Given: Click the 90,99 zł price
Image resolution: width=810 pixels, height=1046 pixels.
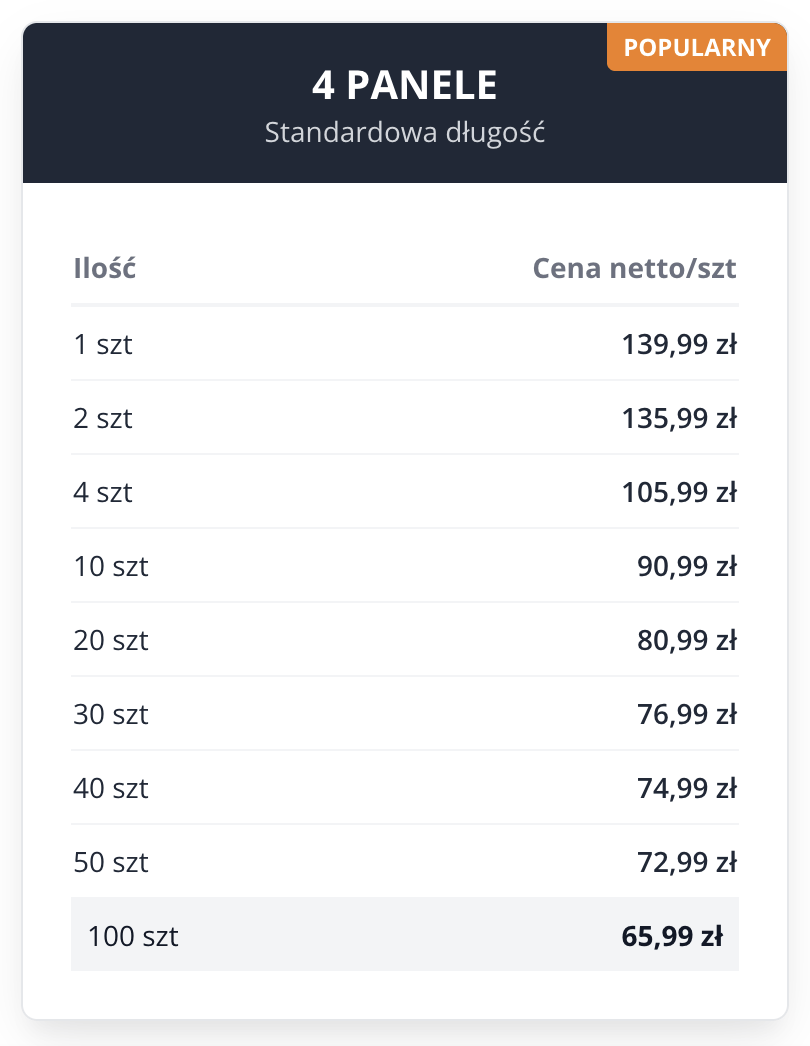Looking at the screenshot, I should pyautogui.click(x=686, y=566).
